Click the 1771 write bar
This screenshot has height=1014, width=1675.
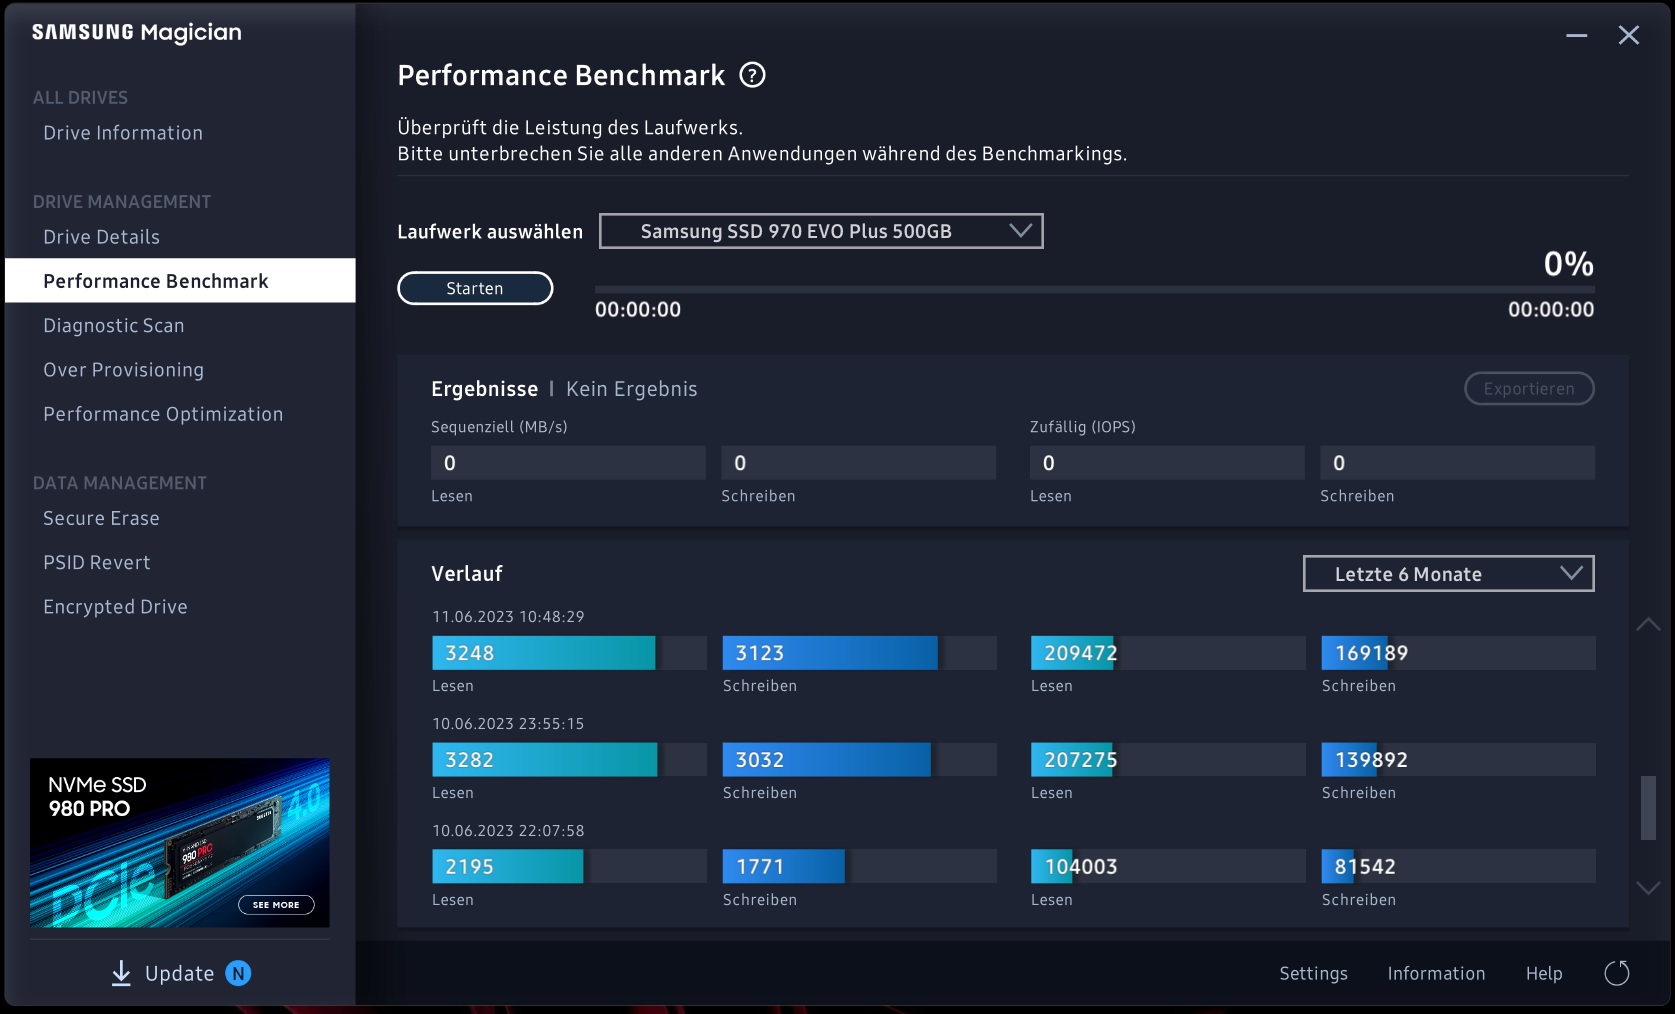tap(860, 867)
